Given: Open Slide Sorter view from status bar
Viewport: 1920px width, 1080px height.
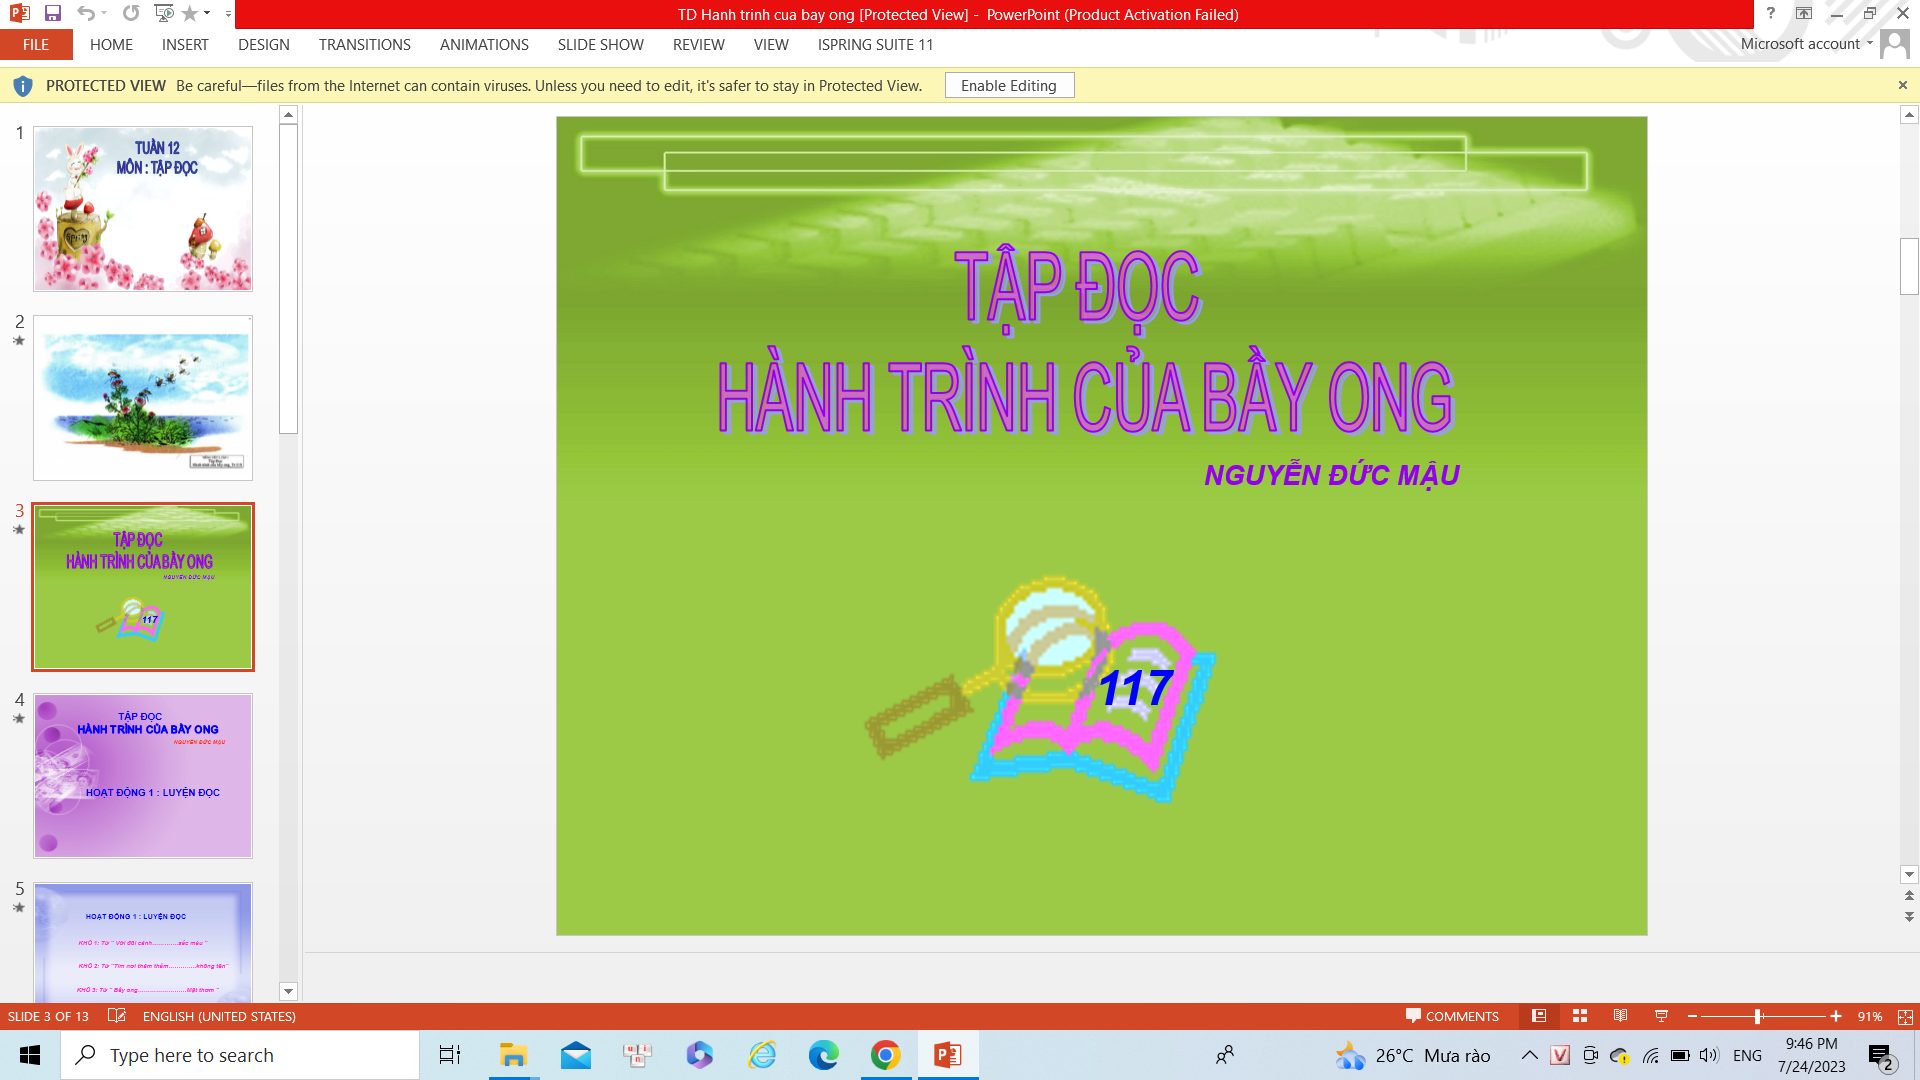Looking at the screenshot, I should [1580, 1016].
